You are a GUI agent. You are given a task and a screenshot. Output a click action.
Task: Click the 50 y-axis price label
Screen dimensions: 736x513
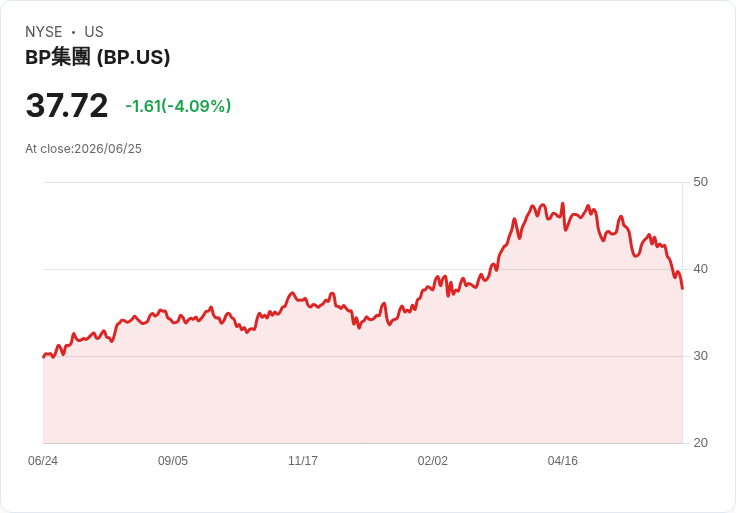(700, 182)
